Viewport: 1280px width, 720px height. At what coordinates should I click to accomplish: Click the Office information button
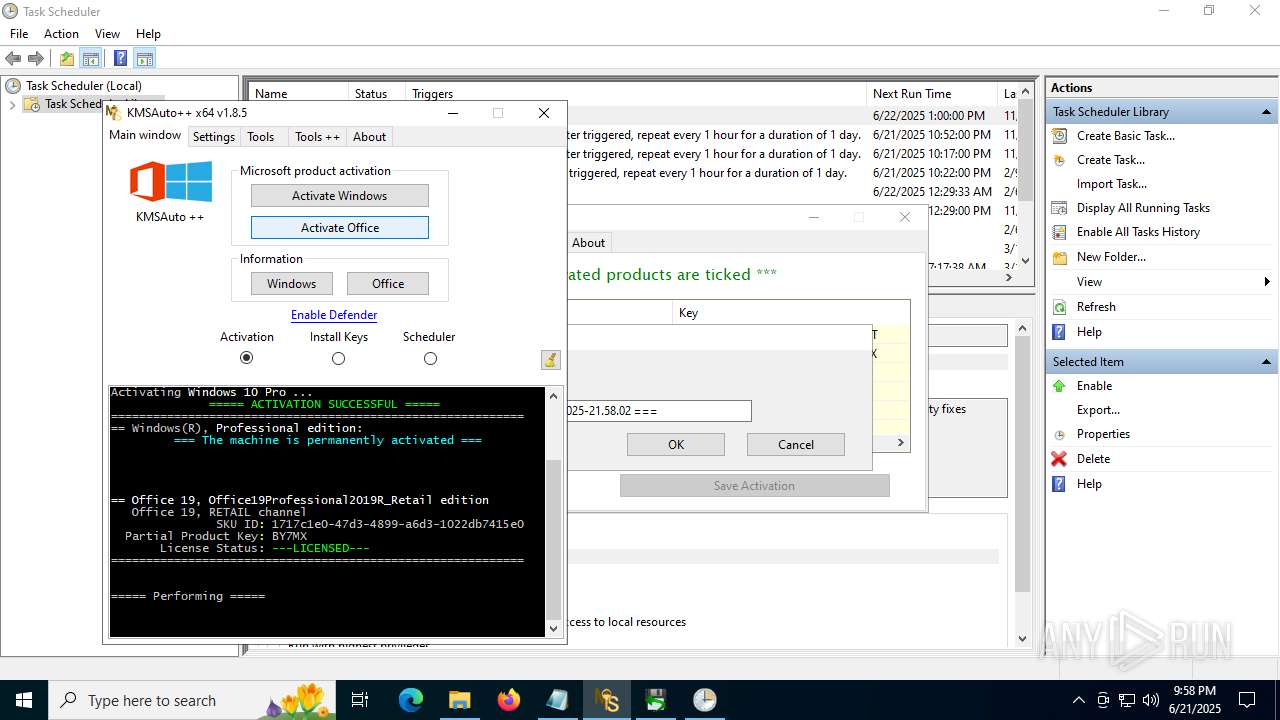point(388,284)
